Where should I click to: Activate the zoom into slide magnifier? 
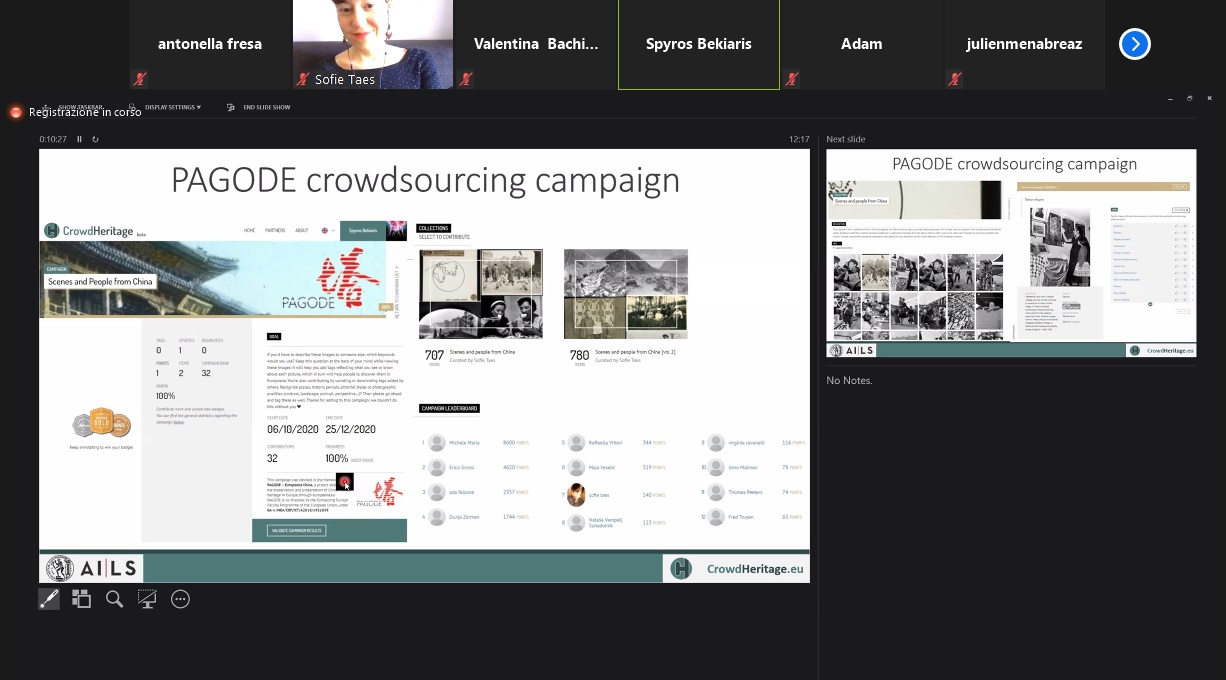115,599
